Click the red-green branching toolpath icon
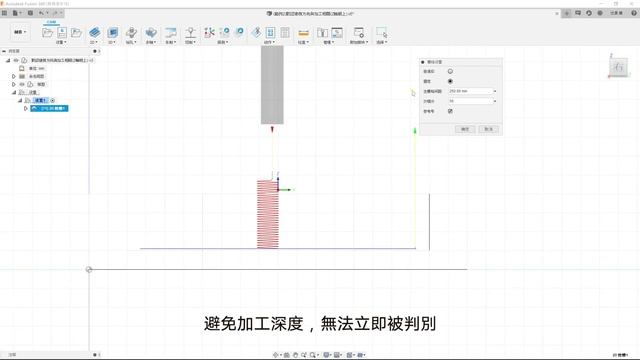Screen dimensions: 640x360 209,32
